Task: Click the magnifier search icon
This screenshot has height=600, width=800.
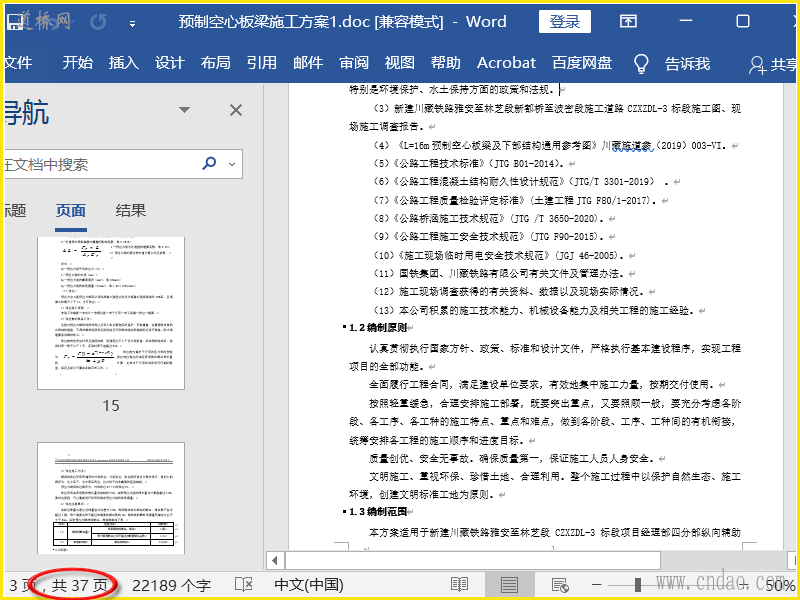Action: point(209,163)
